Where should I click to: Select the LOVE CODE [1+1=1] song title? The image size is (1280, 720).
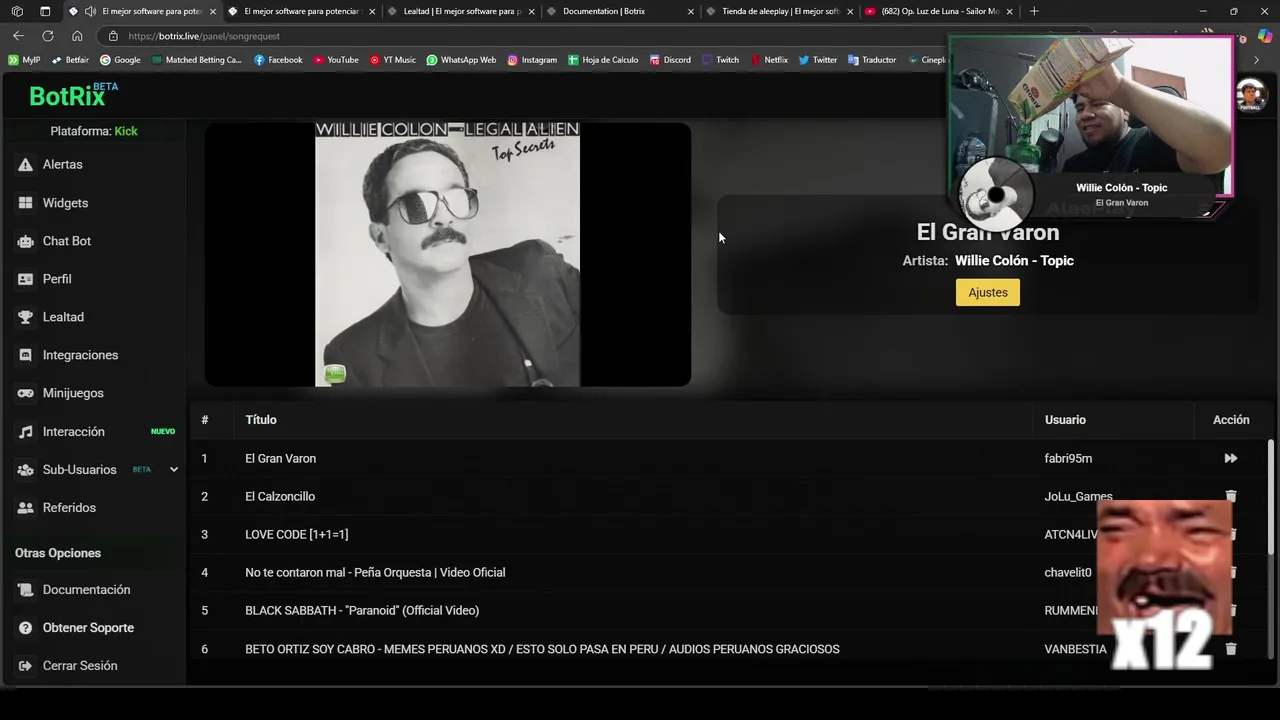[297, 535]
